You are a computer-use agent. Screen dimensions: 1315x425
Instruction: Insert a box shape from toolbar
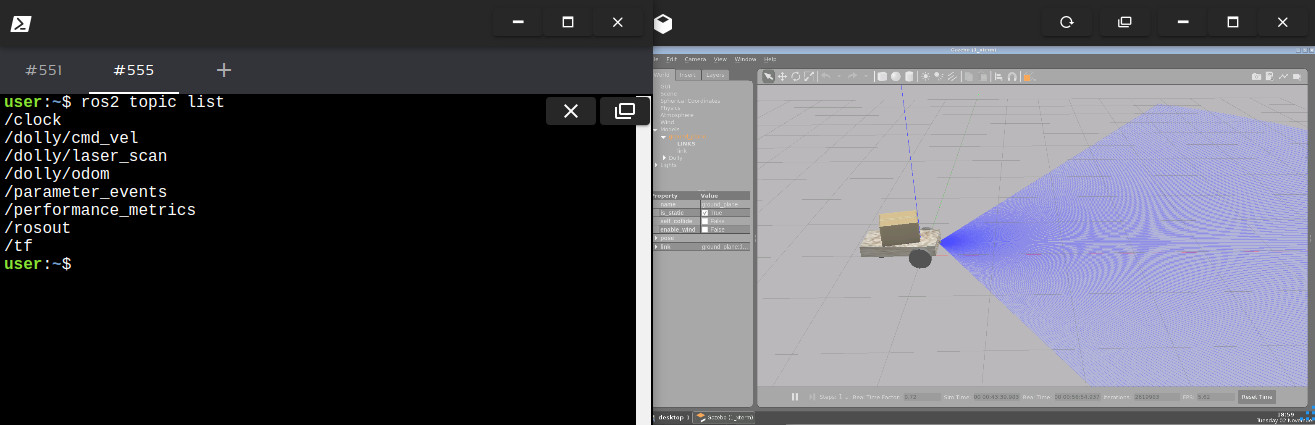(882, 77)
